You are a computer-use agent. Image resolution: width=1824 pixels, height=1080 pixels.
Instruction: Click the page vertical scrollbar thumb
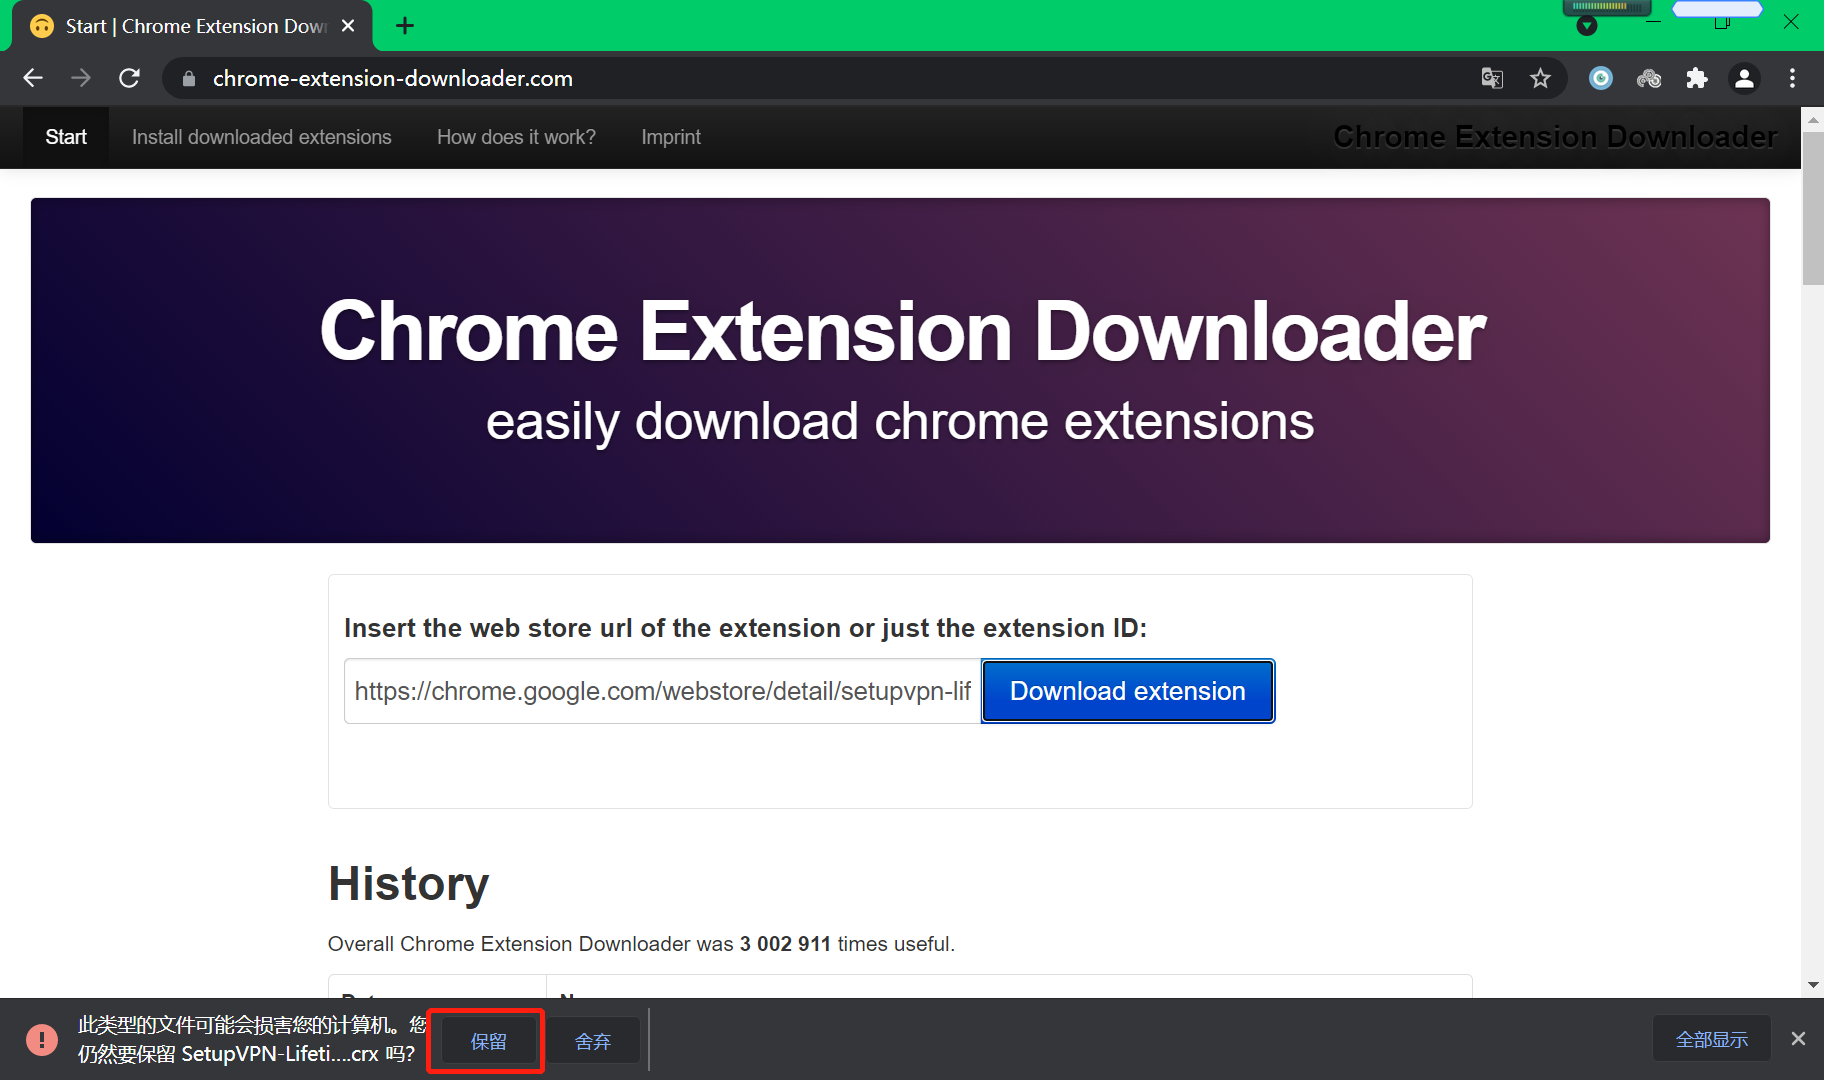pyautogui.click(x=1813, y=208)
